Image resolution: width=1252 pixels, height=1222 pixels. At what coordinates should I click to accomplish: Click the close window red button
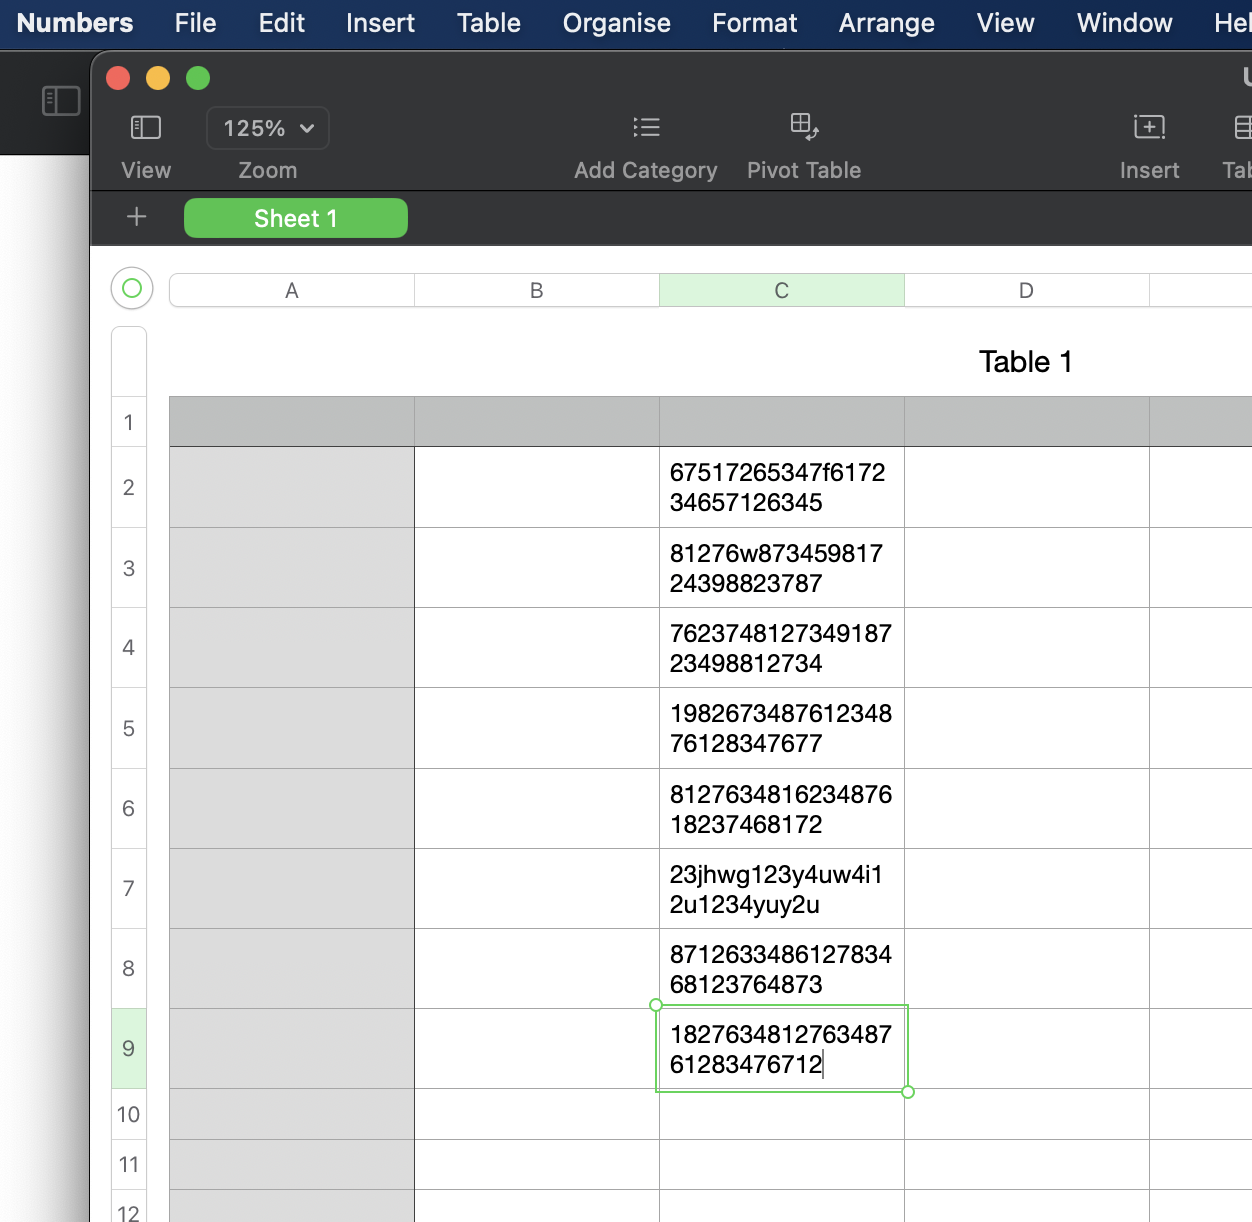tap(118, 78)
